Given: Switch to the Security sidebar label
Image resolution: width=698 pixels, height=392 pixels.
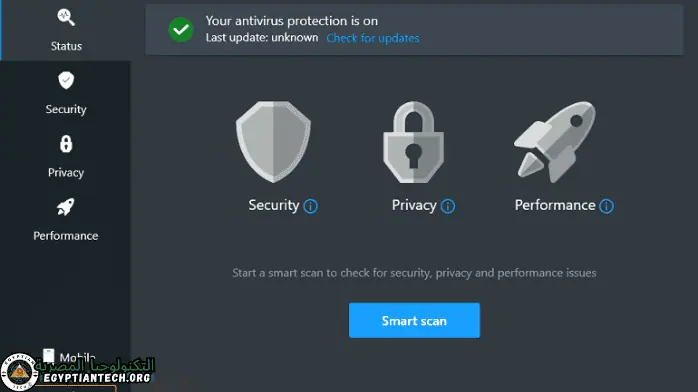Looking at the screenshot, I should coord(66,109).
